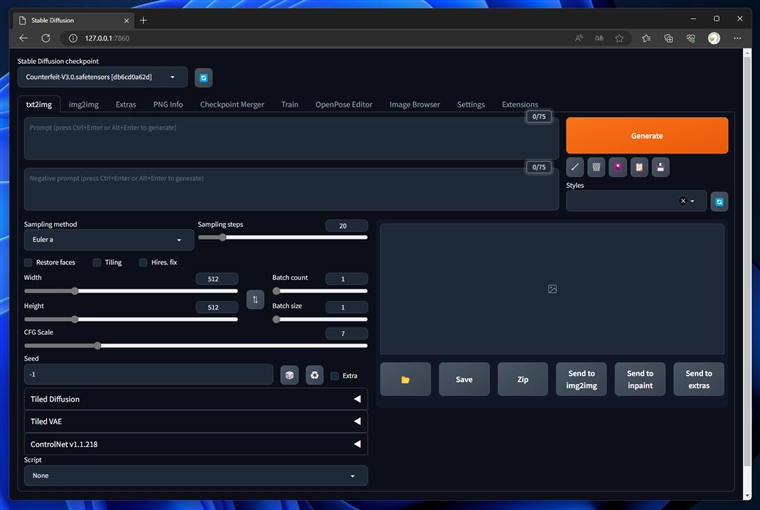Click Send to inpaint

[x=640, y=379]
